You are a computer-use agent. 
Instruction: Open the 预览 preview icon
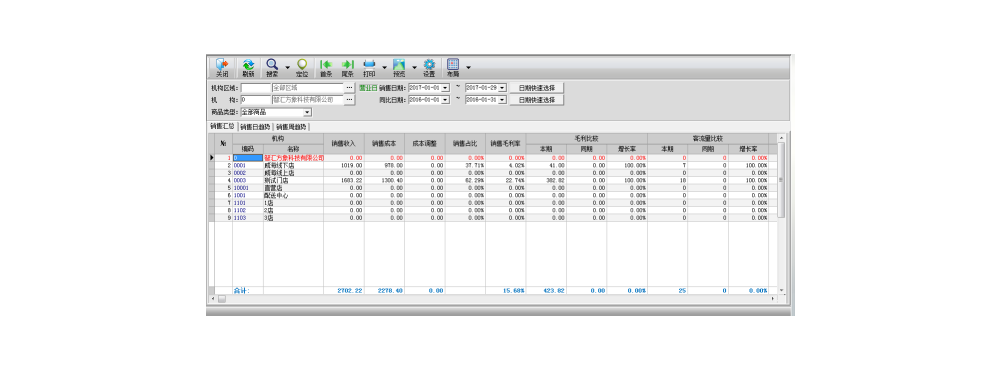click(x=399, y=68)
